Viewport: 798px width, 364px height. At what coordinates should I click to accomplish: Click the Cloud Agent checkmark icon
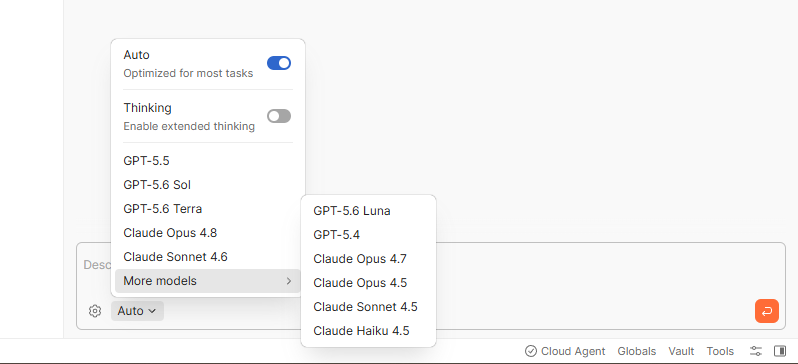(x=531, y=351)
